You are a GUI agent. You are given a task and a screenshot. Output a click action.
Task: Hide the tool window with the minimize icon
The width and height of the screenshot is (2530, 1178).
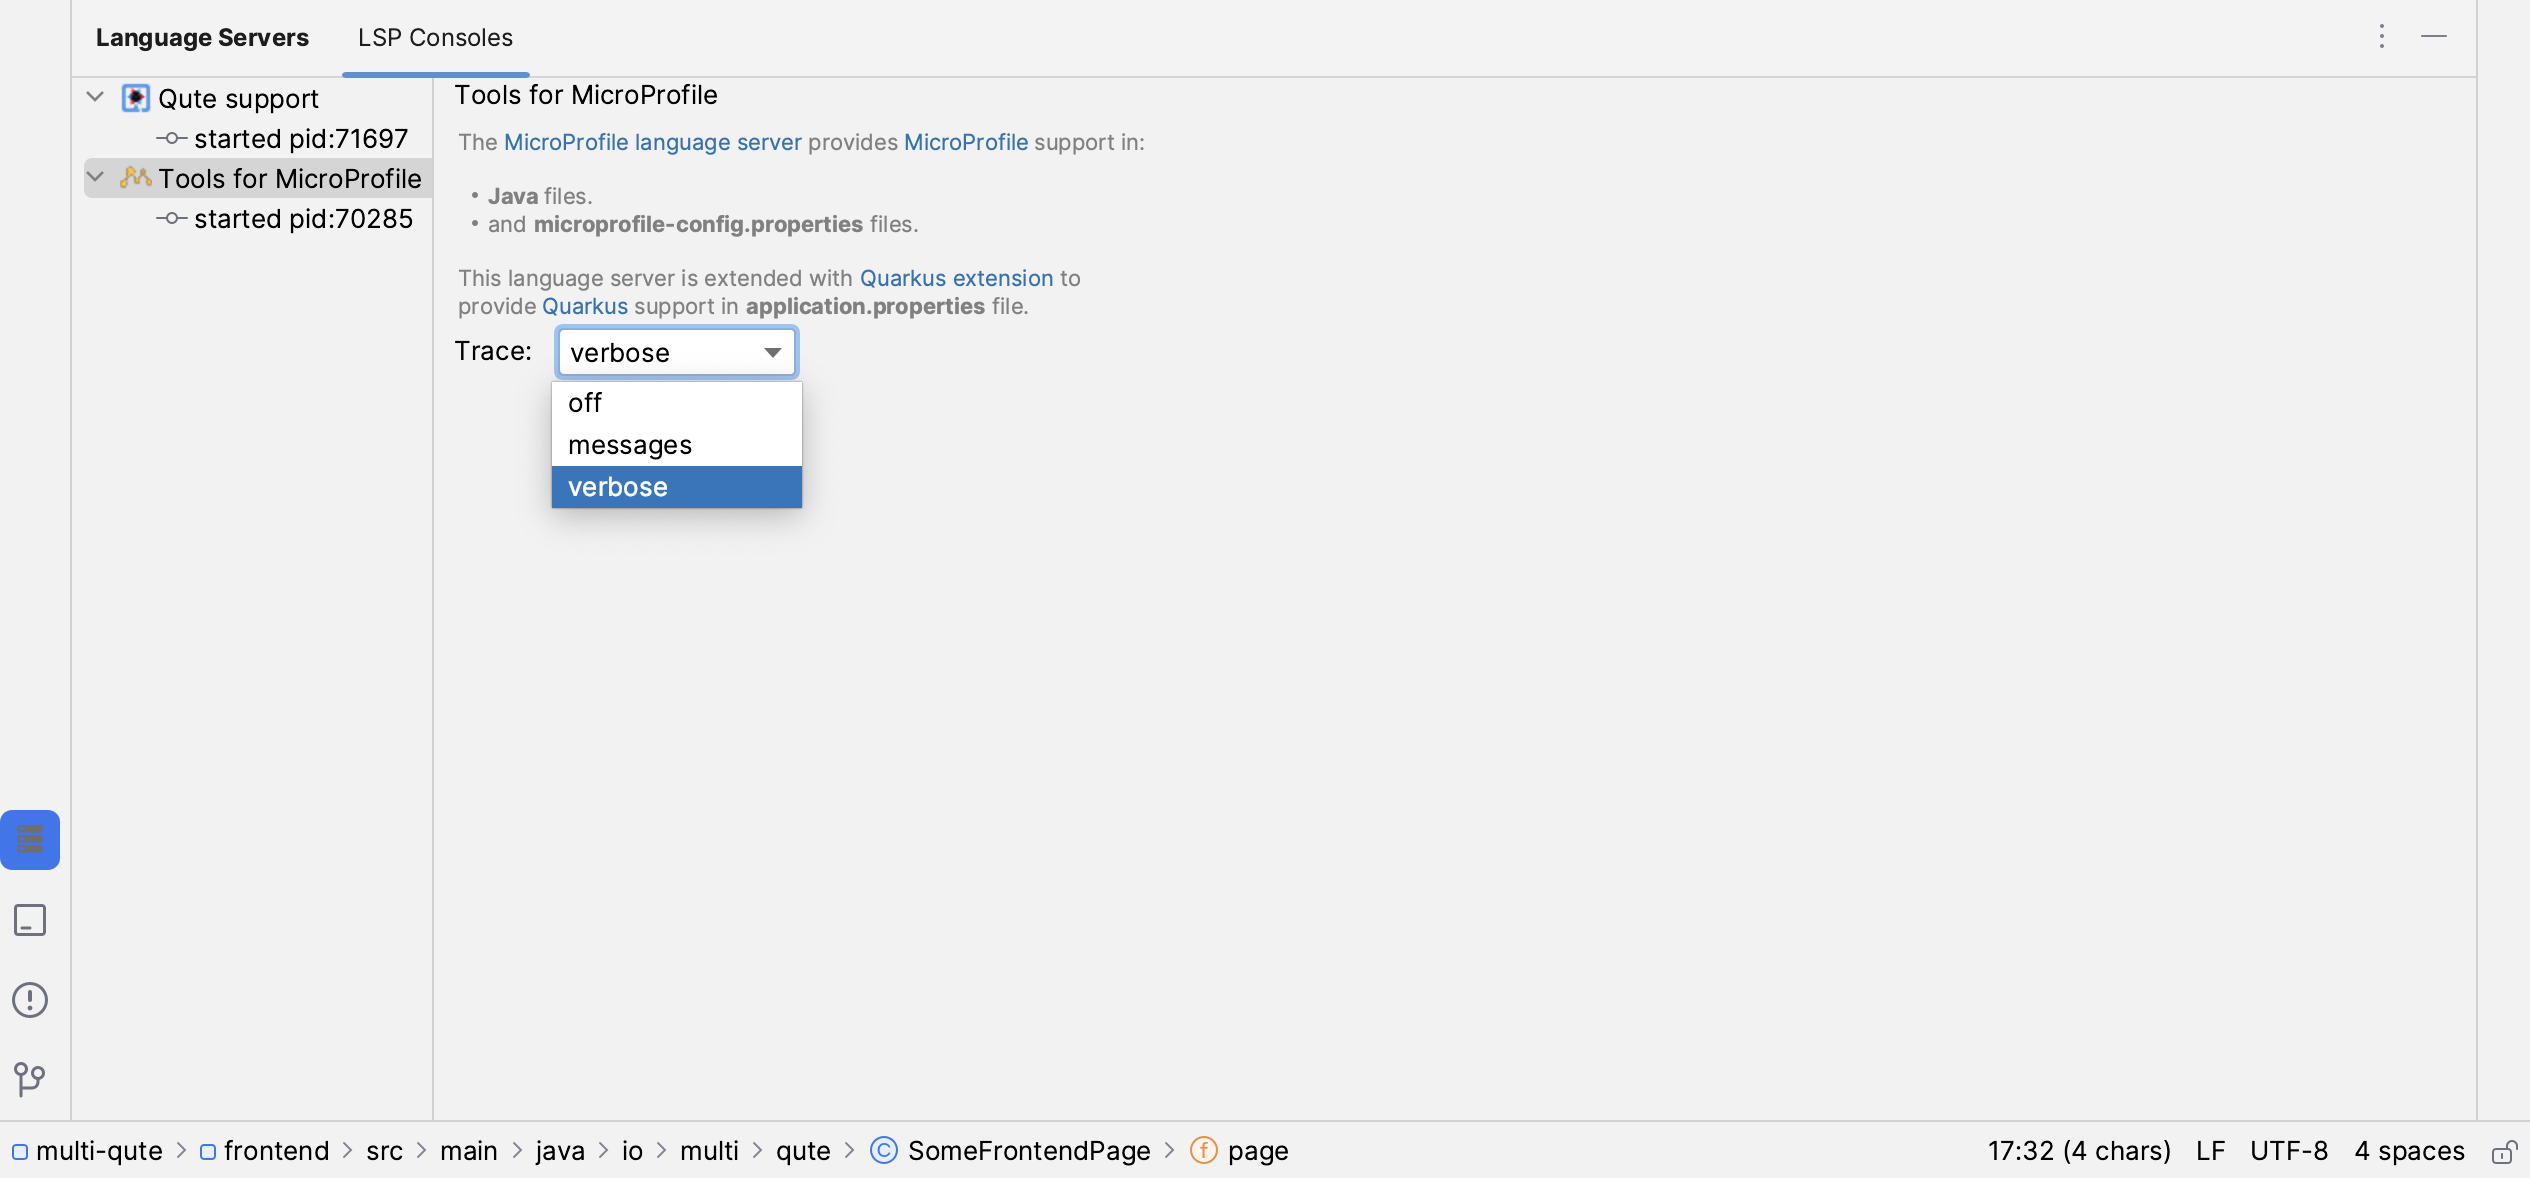[2434, 37]
